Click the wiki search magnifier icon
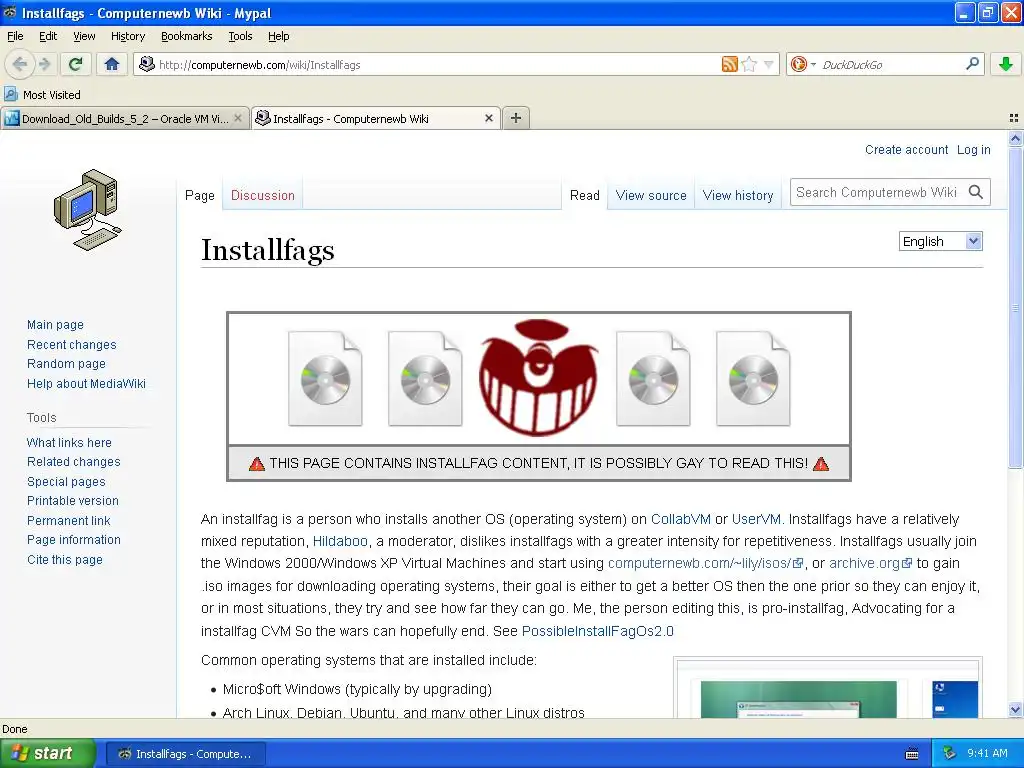This screenshot has height=768, width=1024. pyautogui.click(x=976, y=192)
